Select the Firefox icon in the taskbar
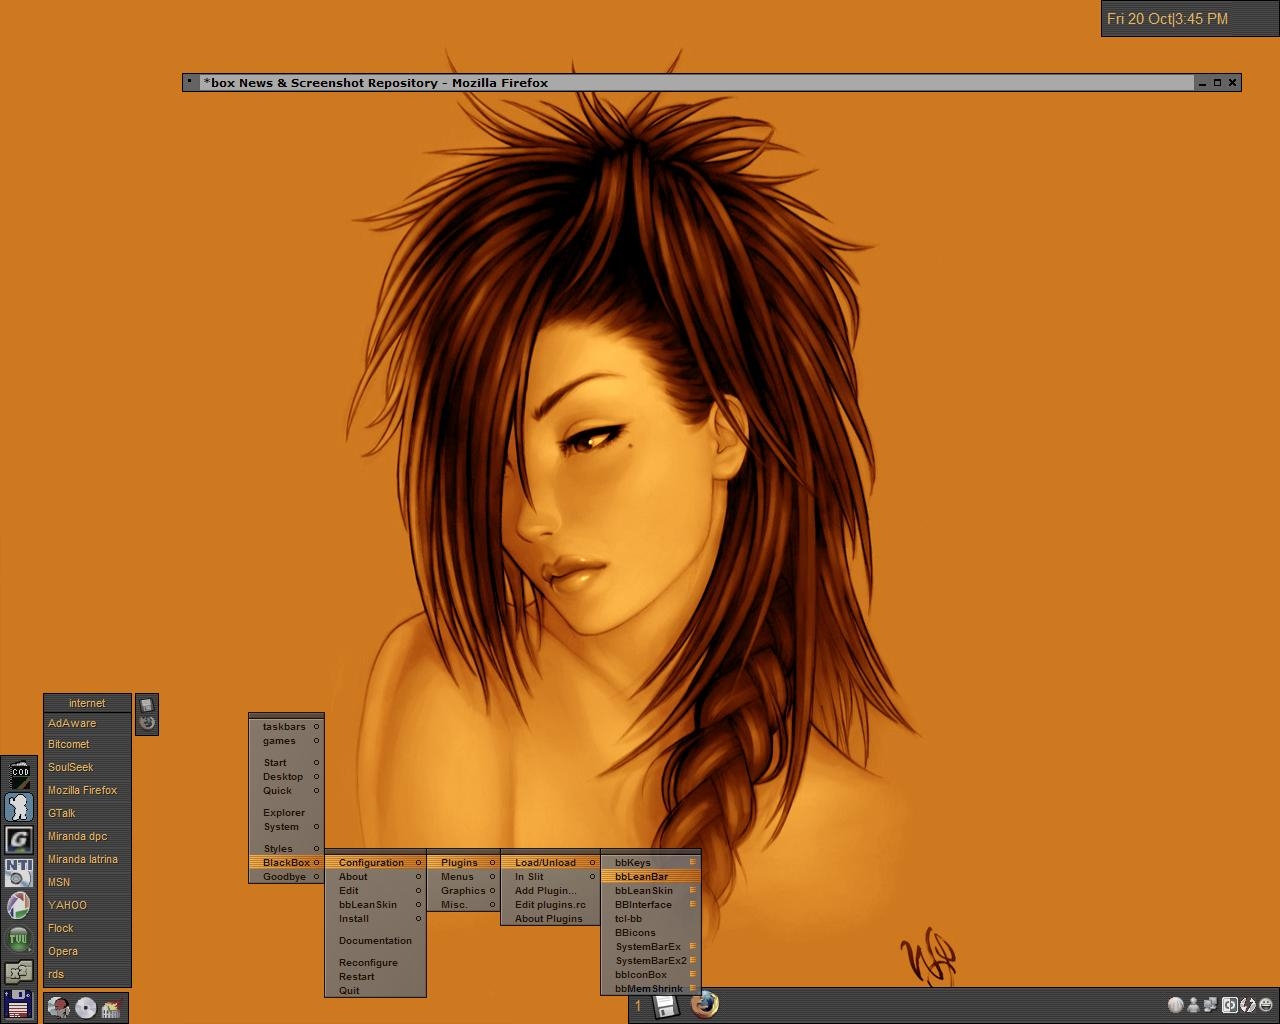The width and height of the screenshot is (1280, 1024). [x=705, y=1004]
